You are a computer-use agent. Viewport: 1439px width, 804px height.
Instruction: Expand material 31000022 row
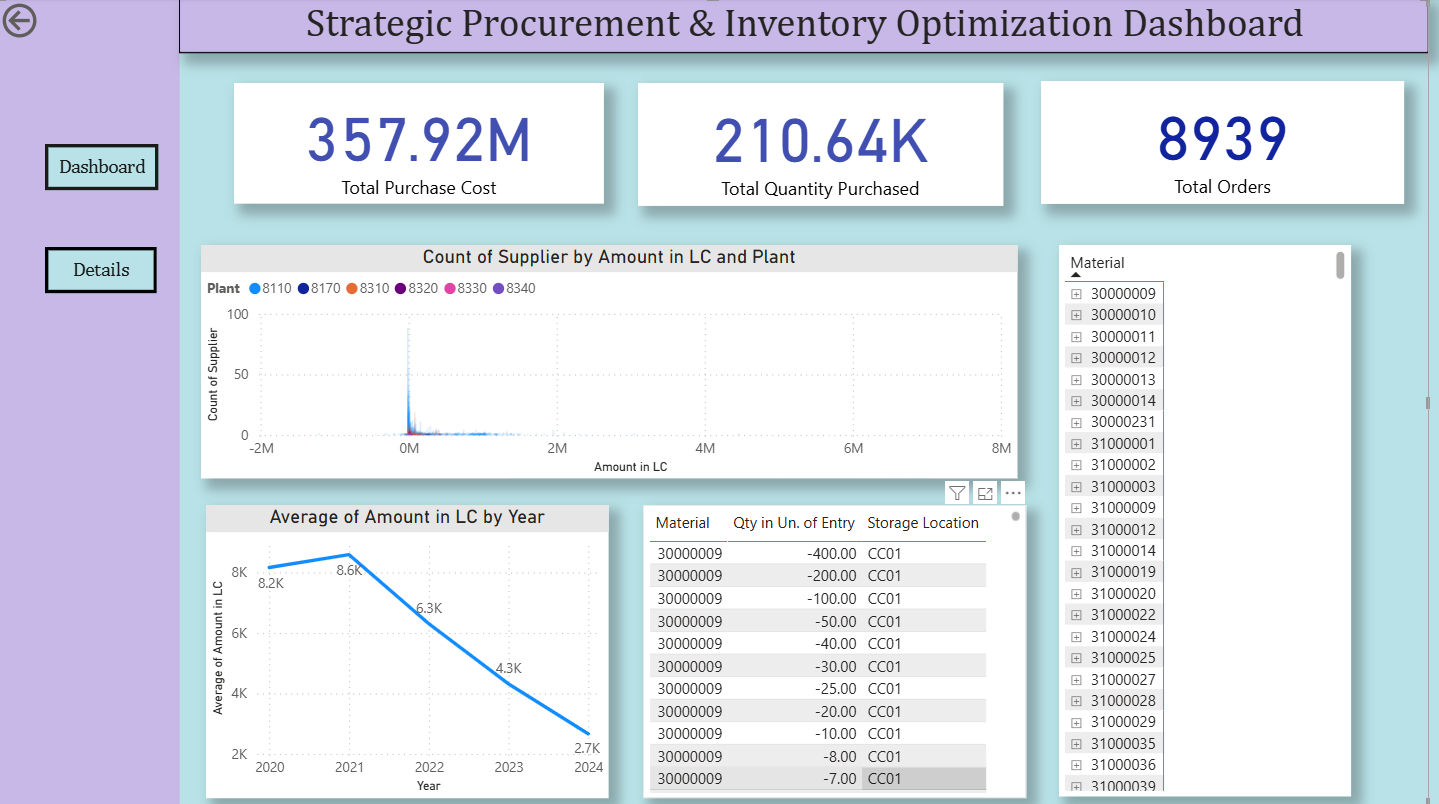(1077, 615)
